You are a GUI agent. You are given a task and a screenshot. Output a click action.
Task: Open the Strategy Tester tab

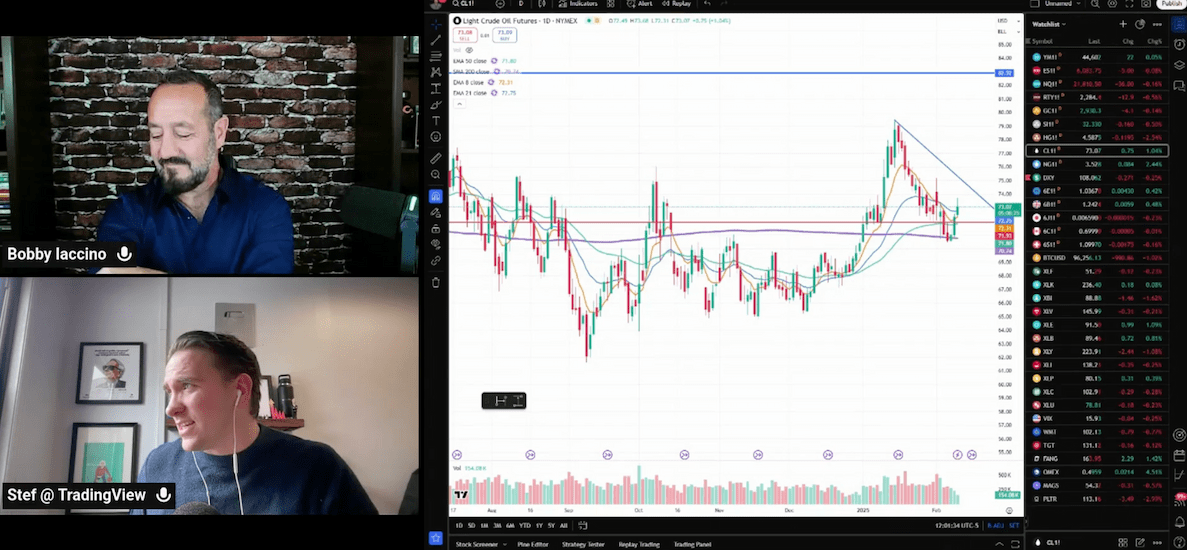click(x=584, y=544)
